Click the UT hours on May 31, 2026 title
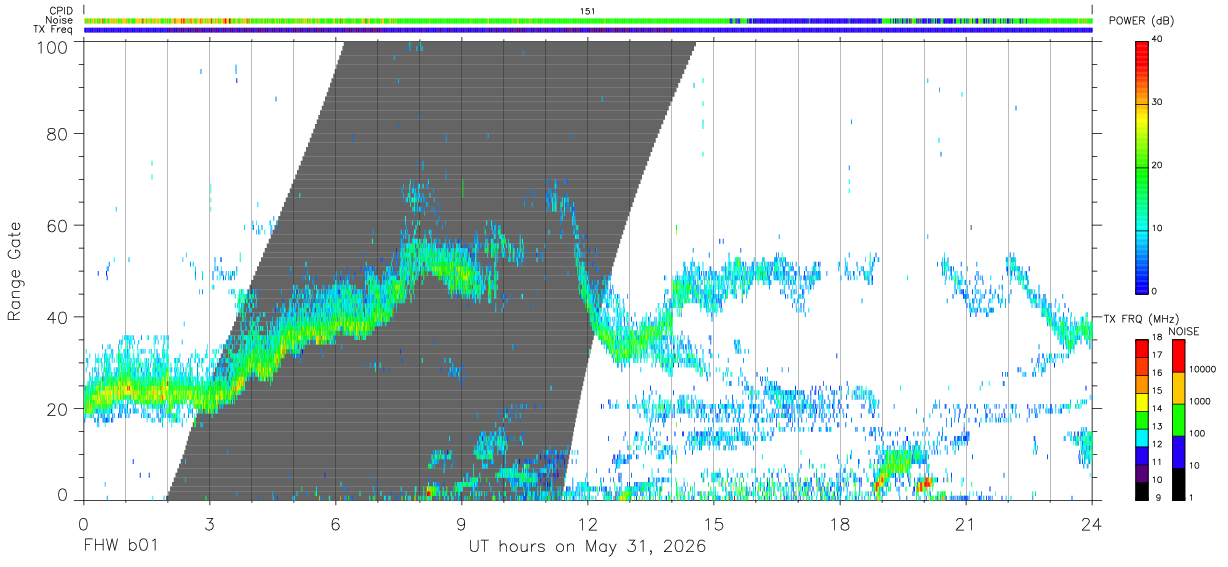This screenshot has width=1228, height=567. coord(588,547)
